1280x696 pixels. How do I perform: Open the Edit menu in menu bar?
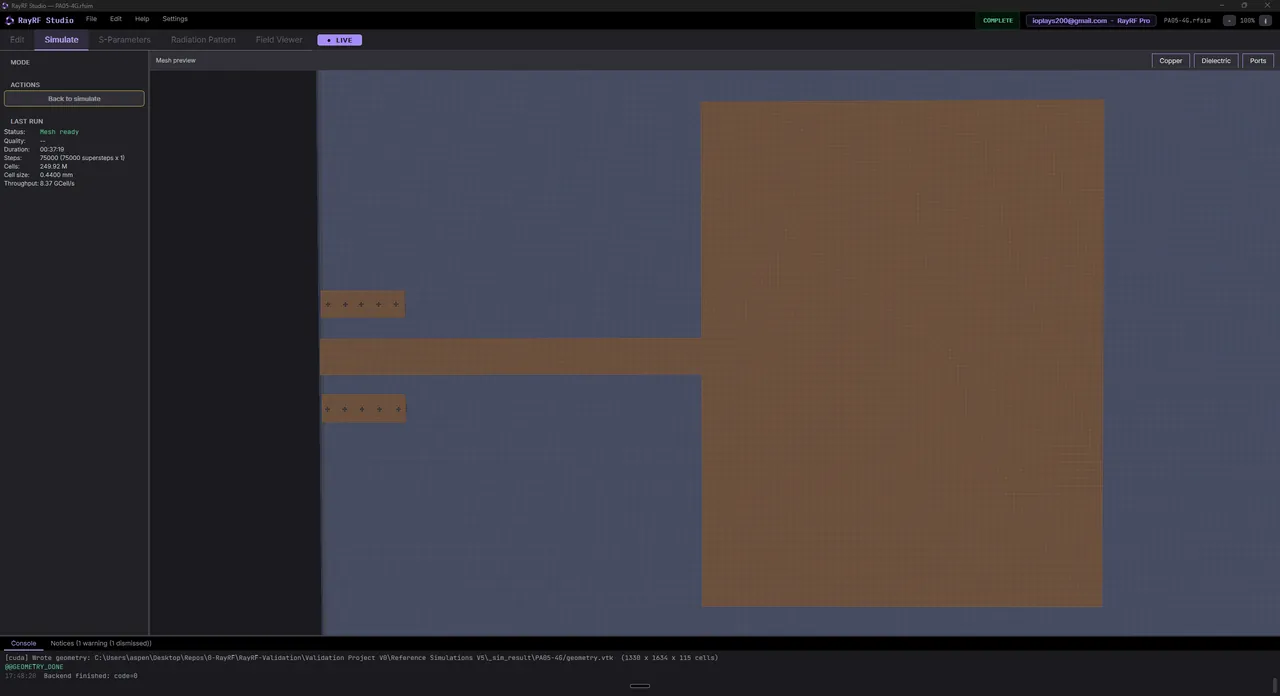click(116, 19)
